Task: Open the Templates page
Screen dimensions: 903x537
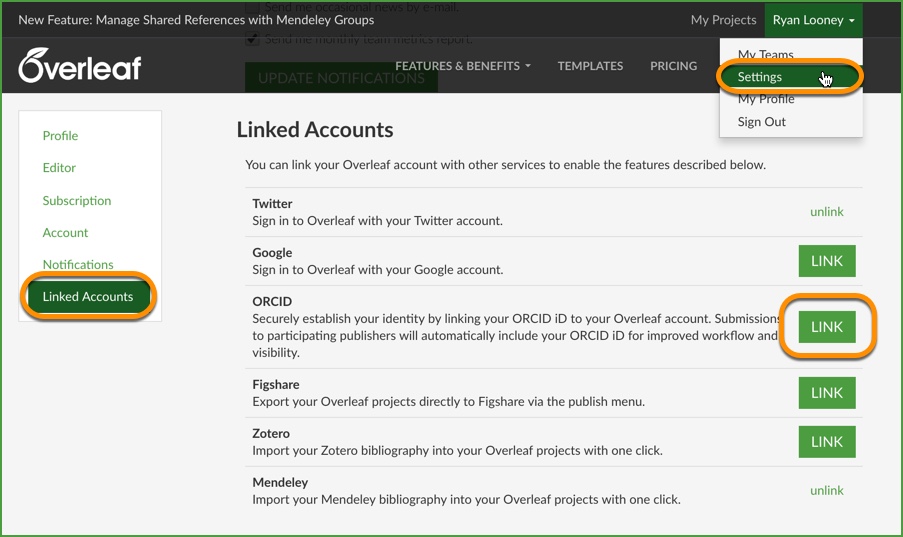Action: click(590, 66)
